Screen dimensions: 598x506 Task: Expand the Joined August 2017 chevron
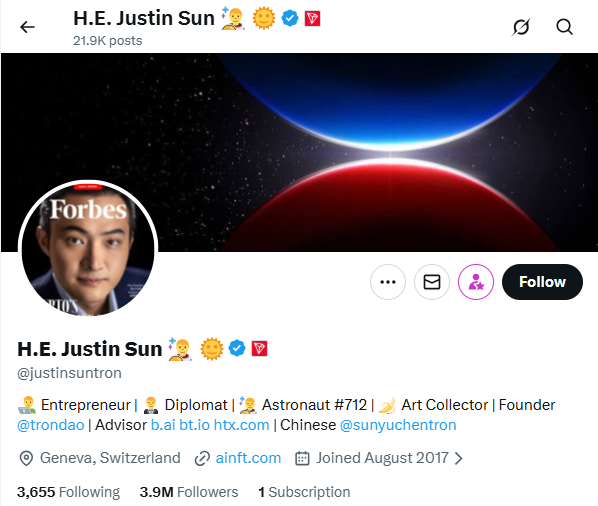[x=459, y=458]
